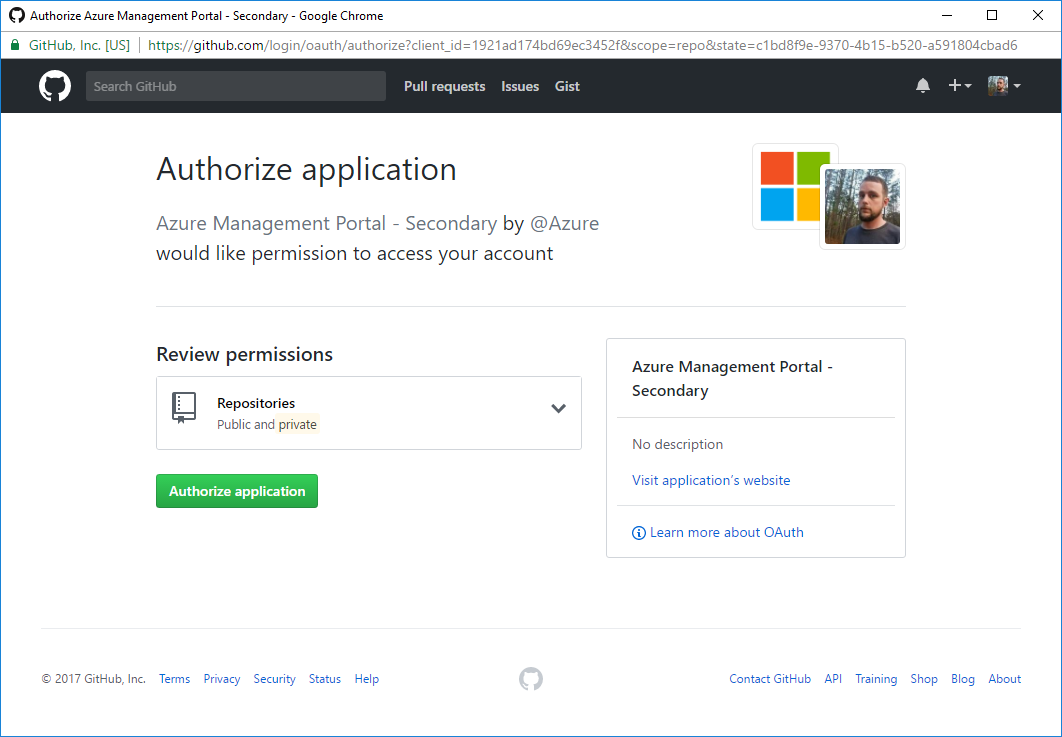Open the Learn more about OAuth link
1062x737 pixels.
726,533
